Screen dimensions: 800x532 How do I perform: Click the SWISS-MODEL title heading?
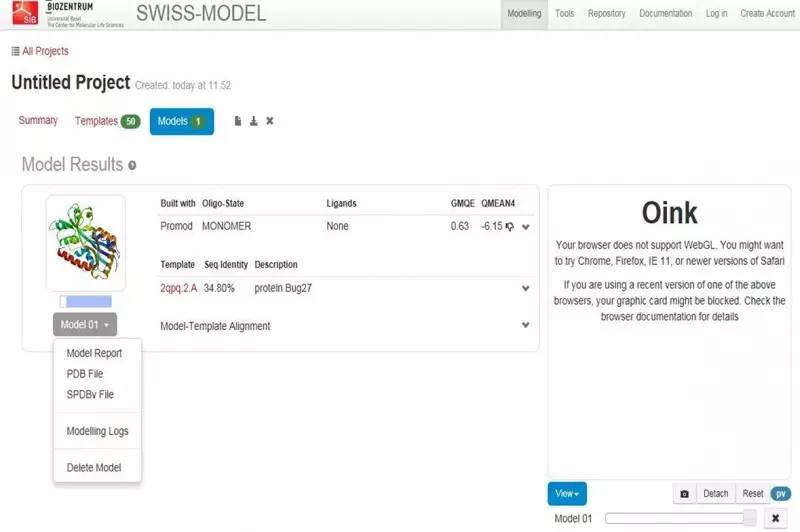click(201, 13)
